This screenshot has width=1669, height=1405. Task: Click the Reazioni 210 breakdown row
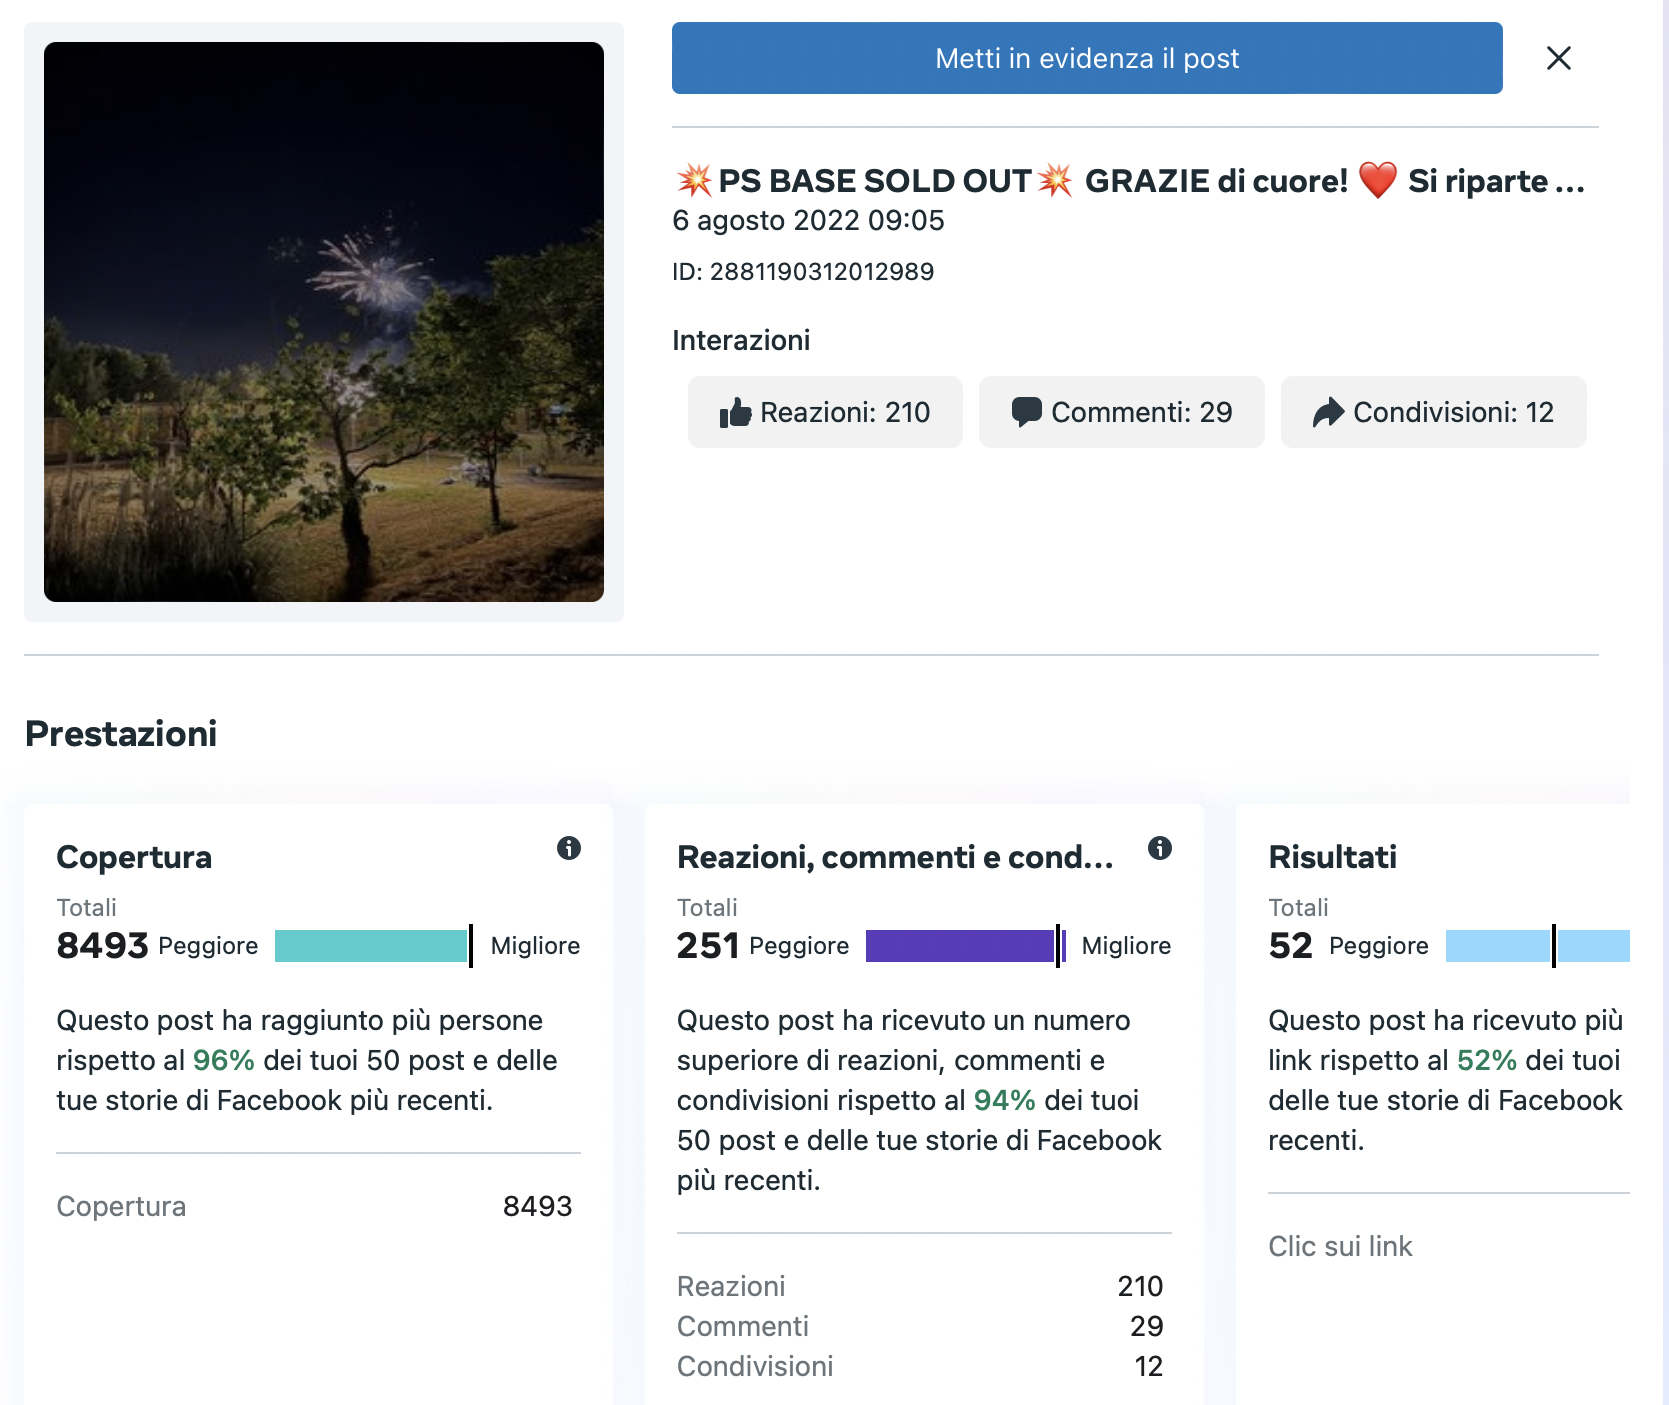[x=924, y=1286]
